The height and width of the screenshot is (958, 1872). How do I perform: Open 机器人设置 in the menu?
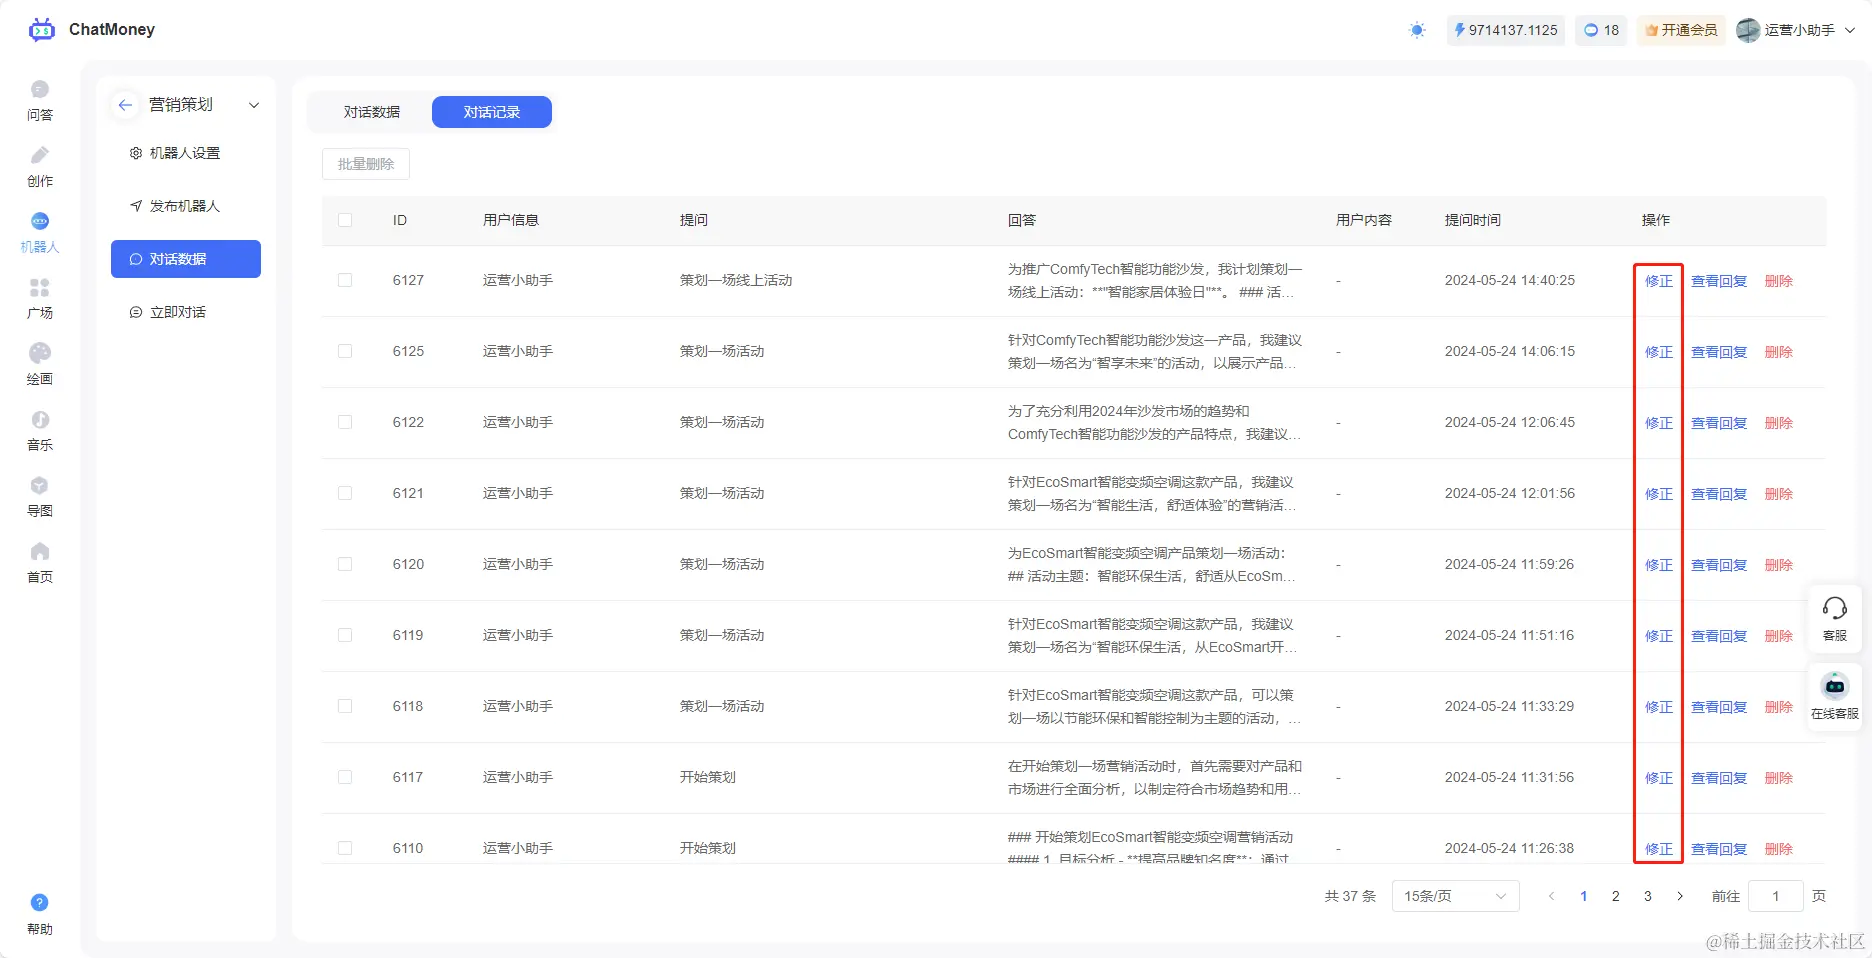click(185, 153)
